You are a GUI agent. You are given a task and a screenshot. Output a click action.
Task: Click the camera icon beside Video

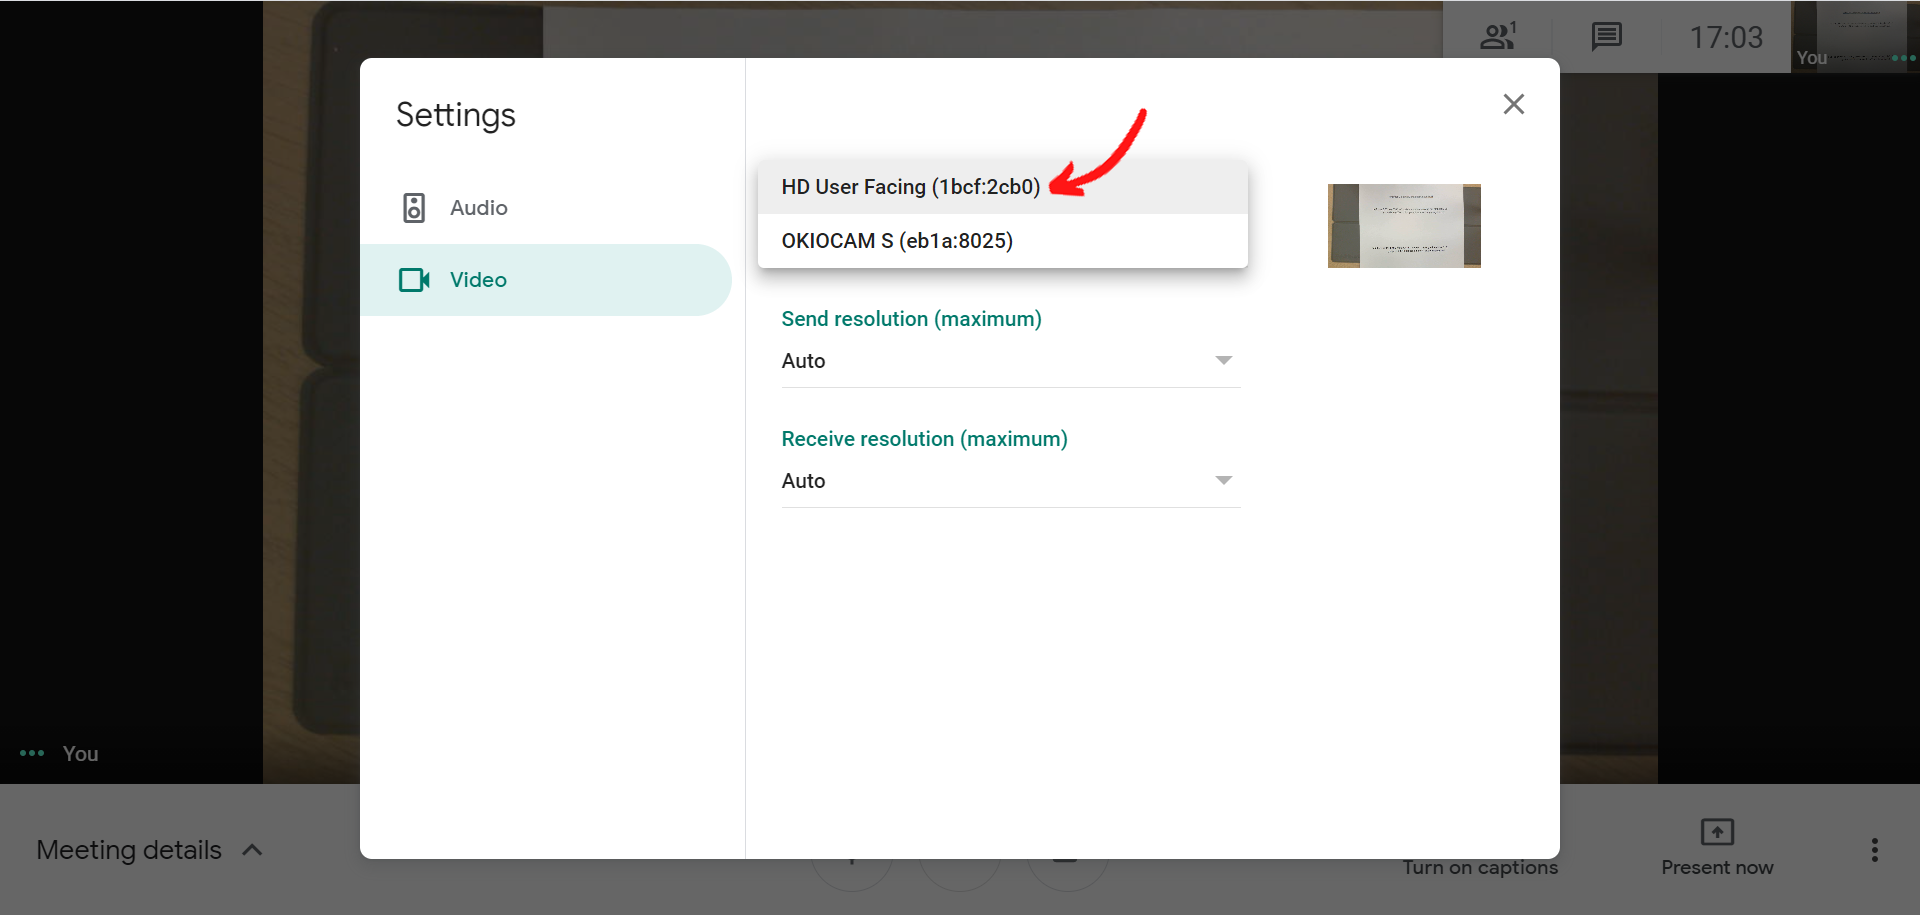tap(414, 280)
